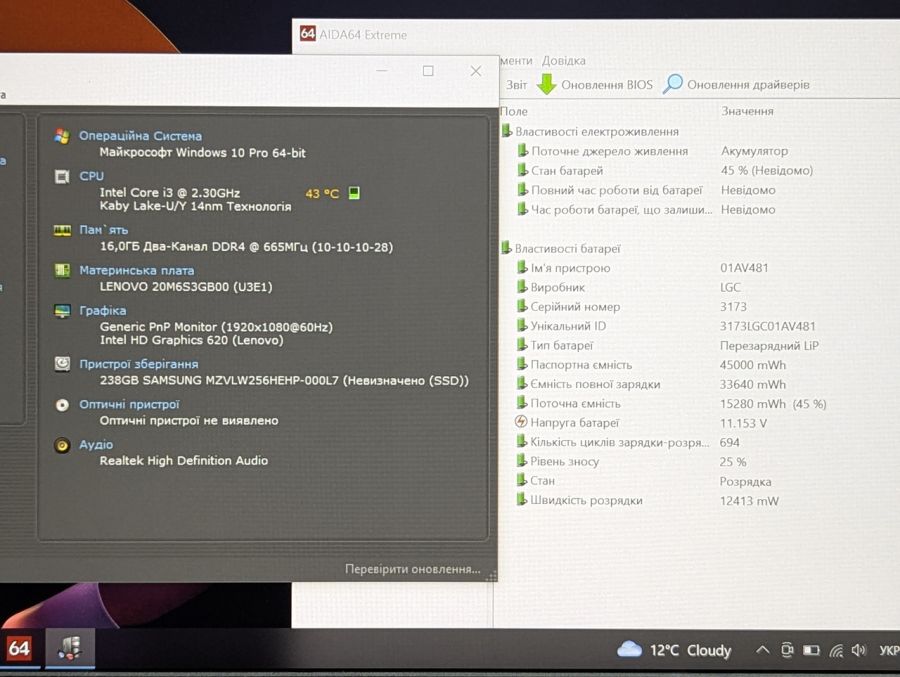Click the icon beside Тип батареї
The image size is (900, 677).
click(521, 345)
